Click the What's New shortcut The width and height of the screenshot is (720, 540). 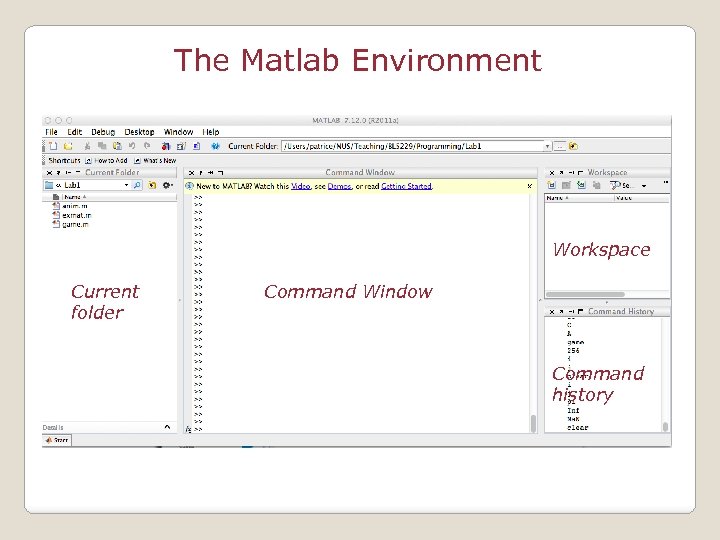[155, 160]
